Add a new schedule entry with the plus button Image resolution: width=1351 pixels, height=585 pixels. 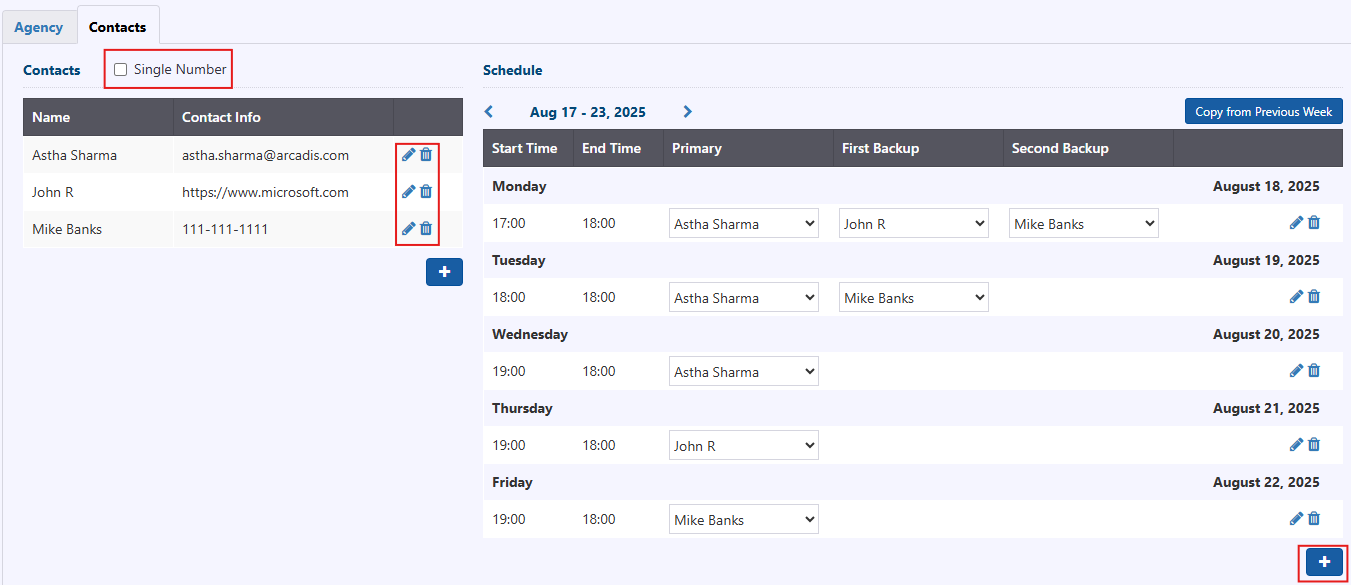tap(1324, 563)
